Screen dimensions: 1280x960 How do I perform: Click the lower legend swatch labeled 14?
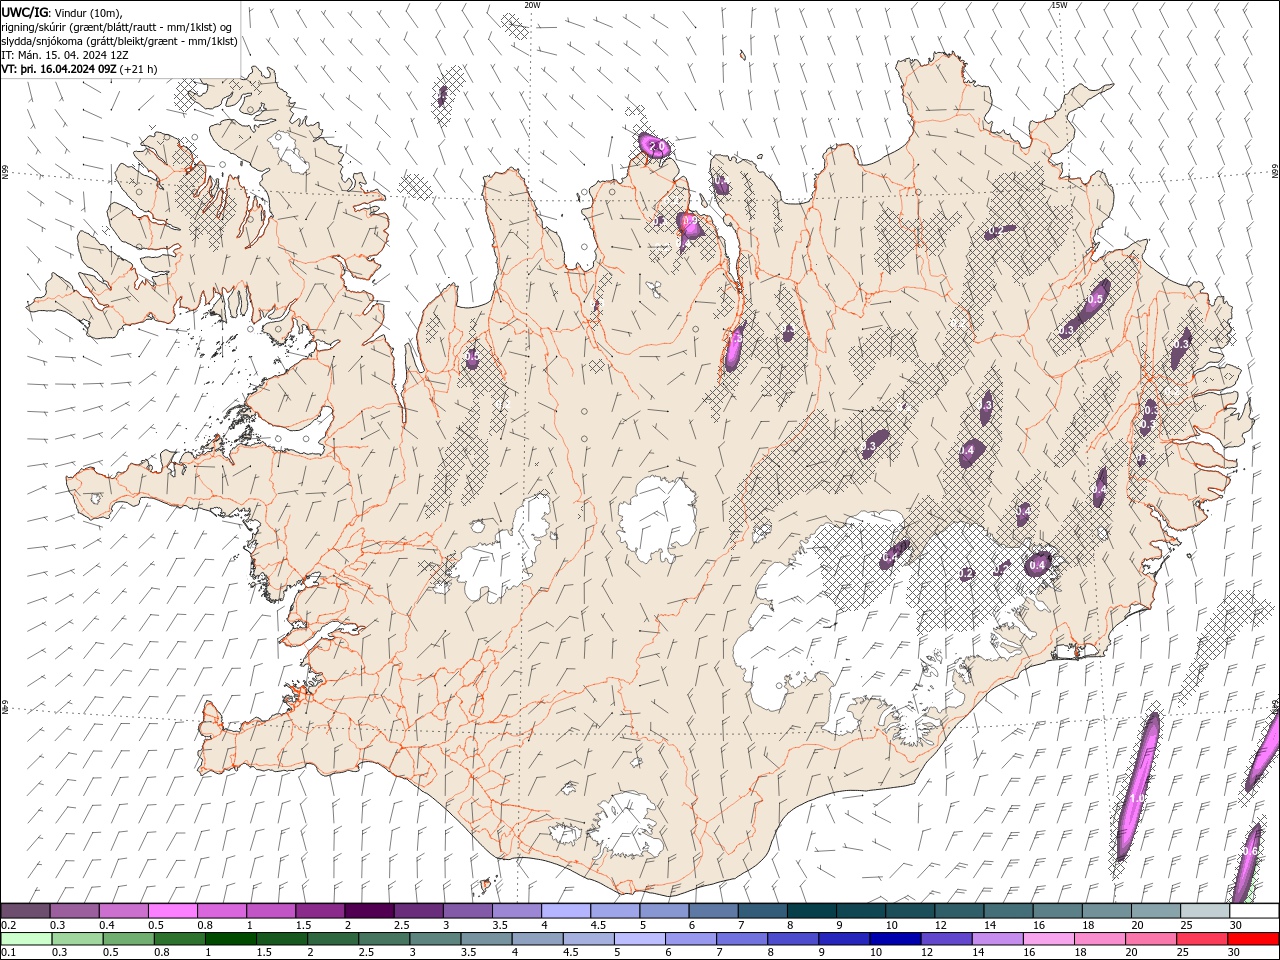[x=996, y=939]
